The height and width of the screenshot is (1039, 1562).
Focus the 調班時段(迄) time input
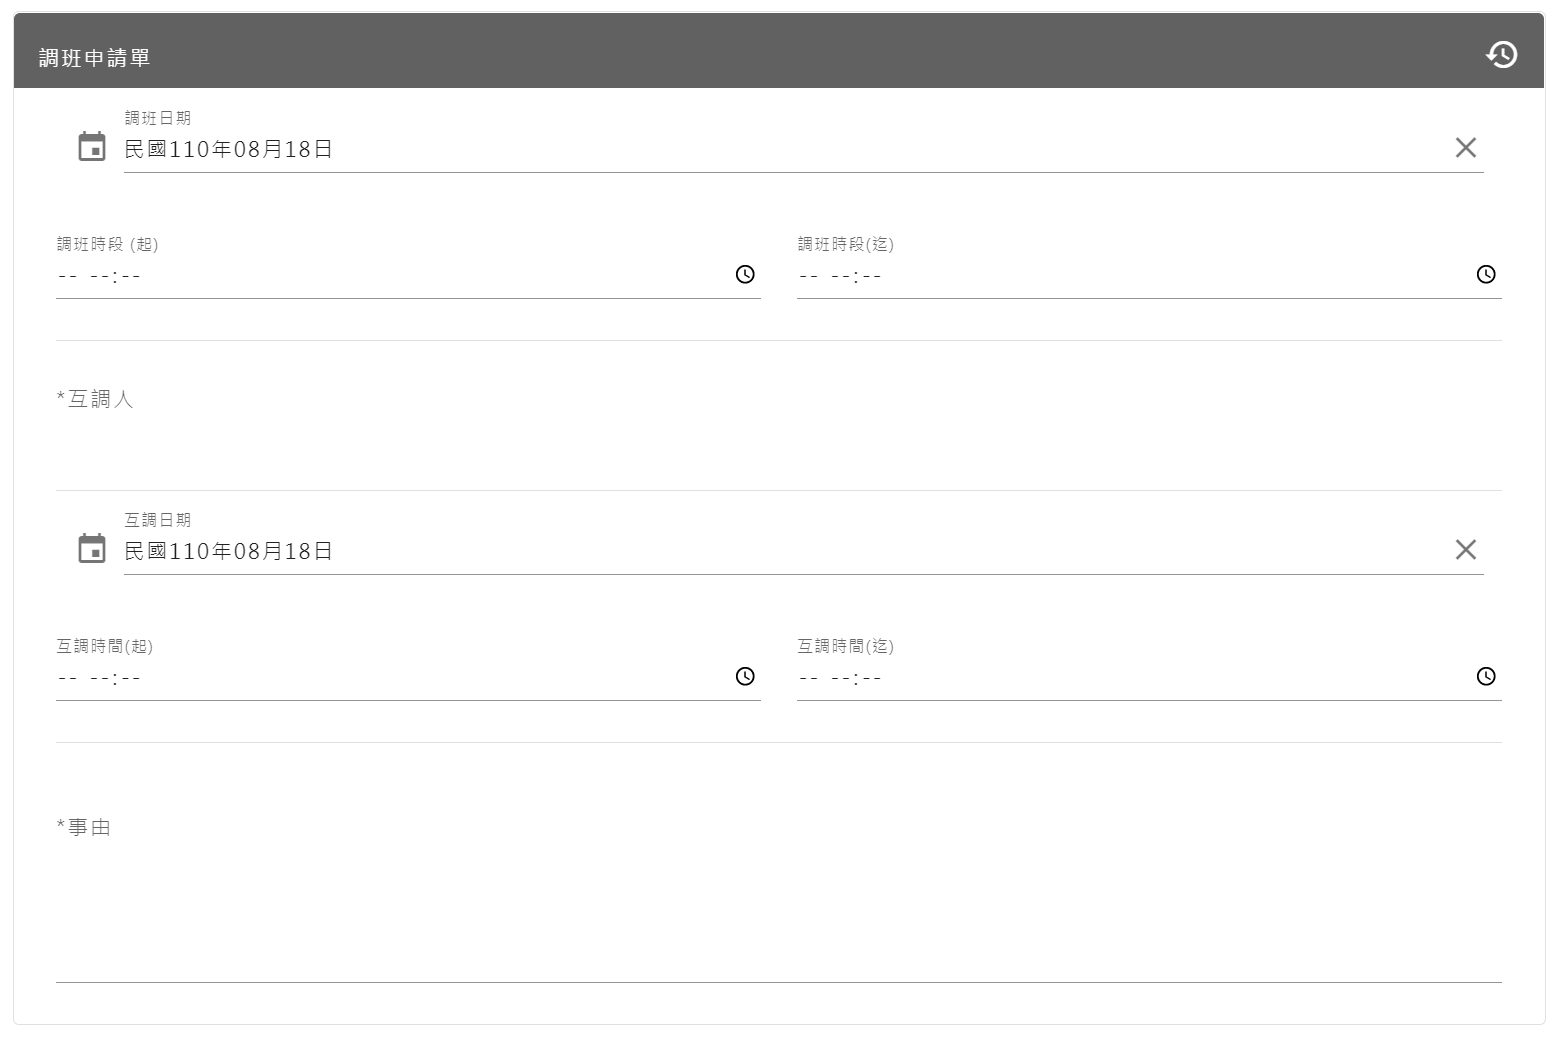pyautogui.click(x=1100, y=277)
